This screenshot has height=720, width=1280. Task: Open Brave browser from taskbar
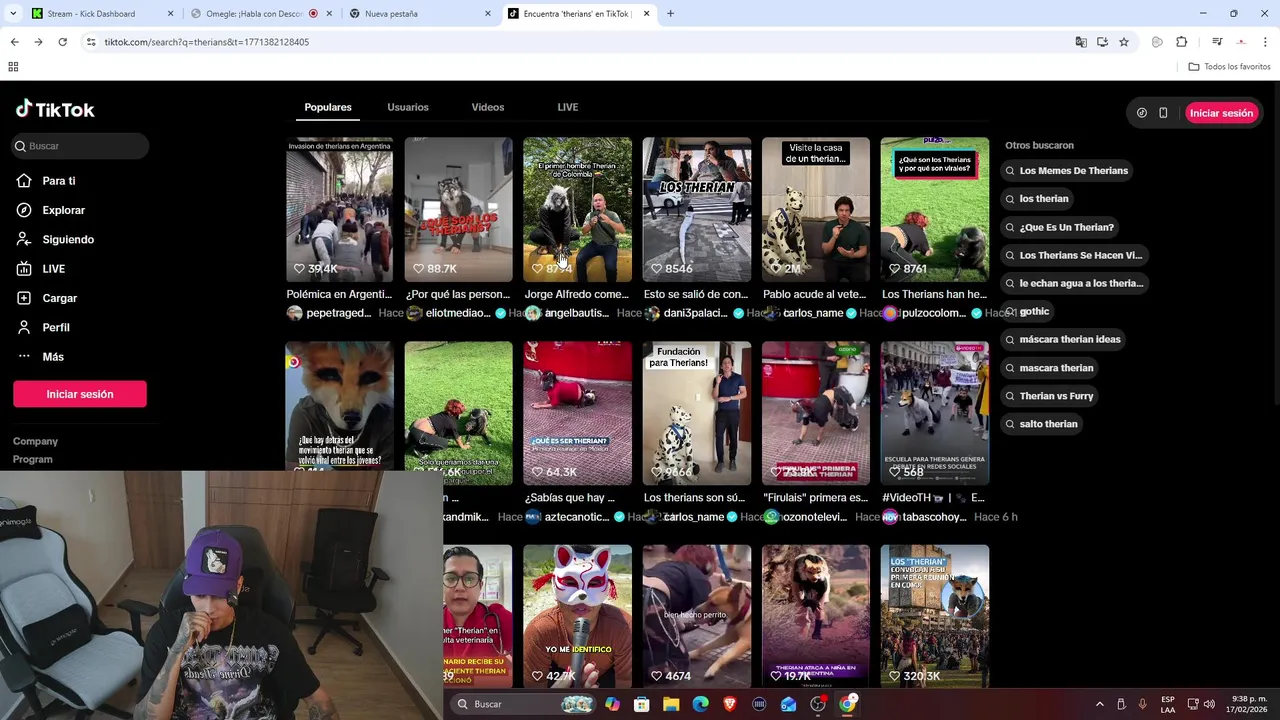[730, 704]
